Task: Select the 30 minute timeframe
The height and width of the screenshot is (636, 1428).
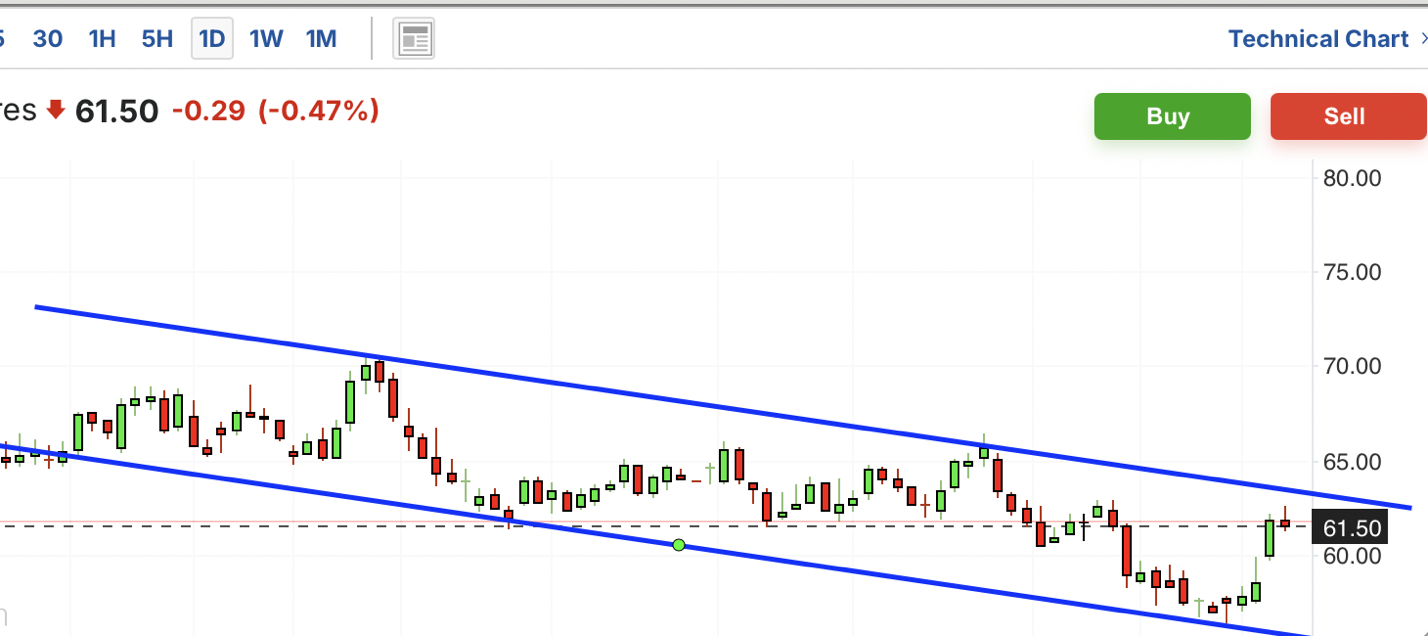Action: click(48, 39)
